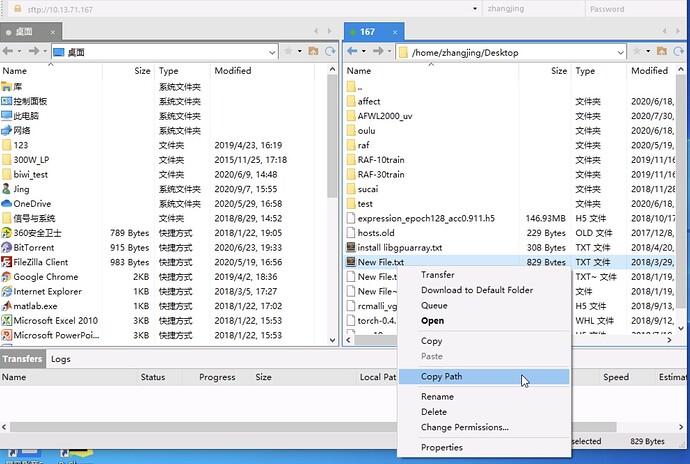This screenshot has height=464, width=690.
Task: Choose Change Permissions in context menu
Action: 464,427
